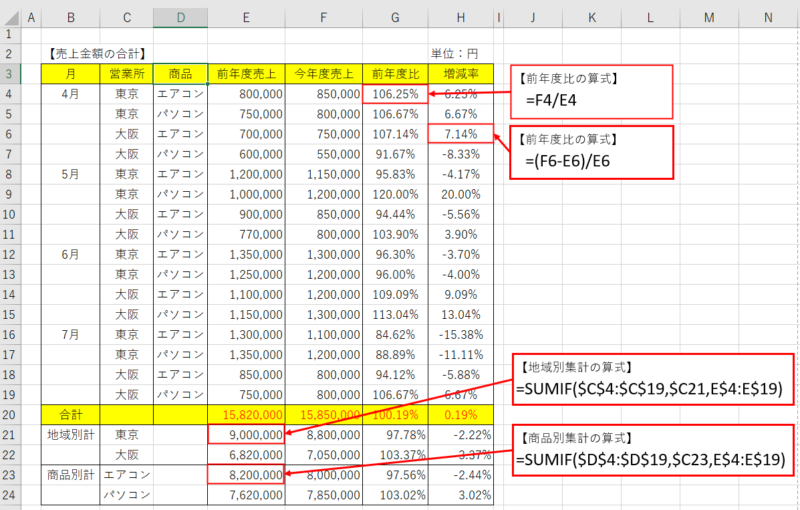Click the 前年度比 header cell
Viewport: 800px width, 510px height.
click(x=395, y=74)
